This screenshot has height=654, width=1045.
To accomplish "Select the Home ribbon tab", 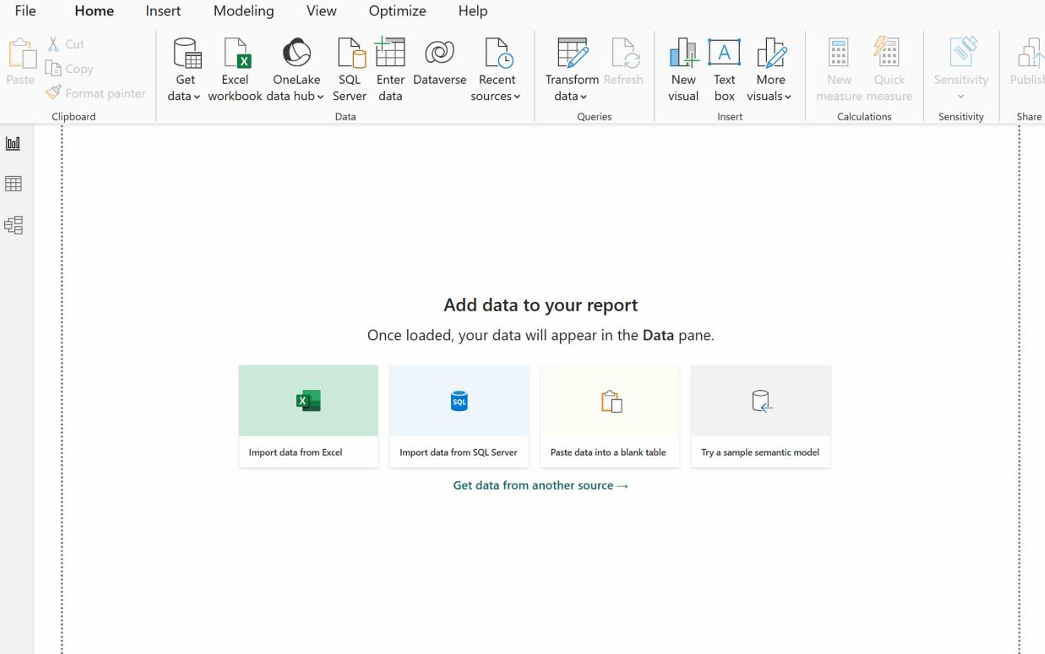I will [x=94, y=11].
